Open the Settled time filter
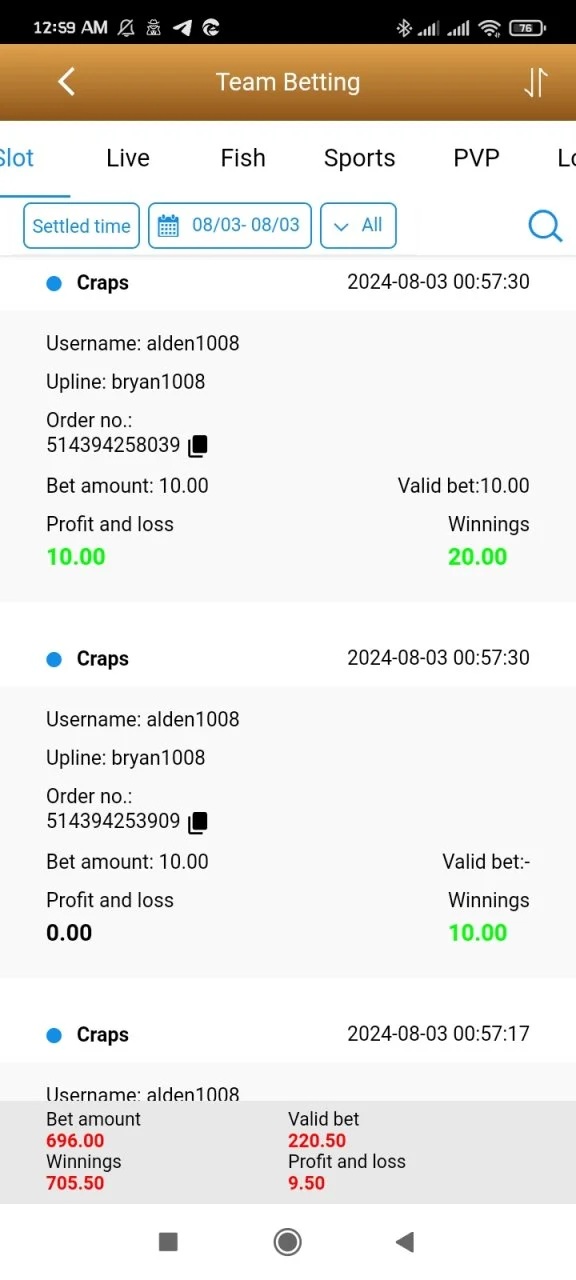 [81, 226]
